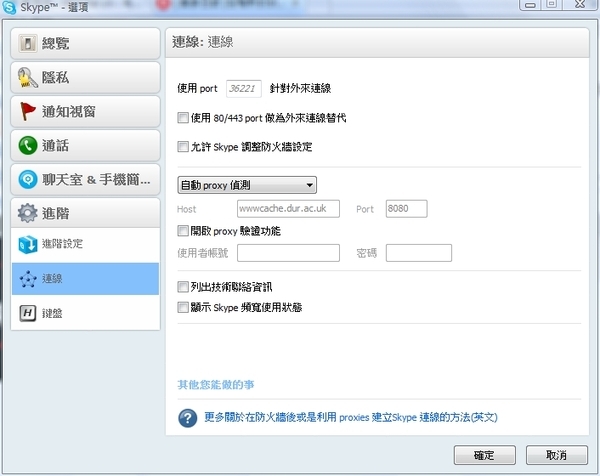Screen dimensions: 600x476
Task: Switch to 總覽 settings section
Action: (85, 43)
